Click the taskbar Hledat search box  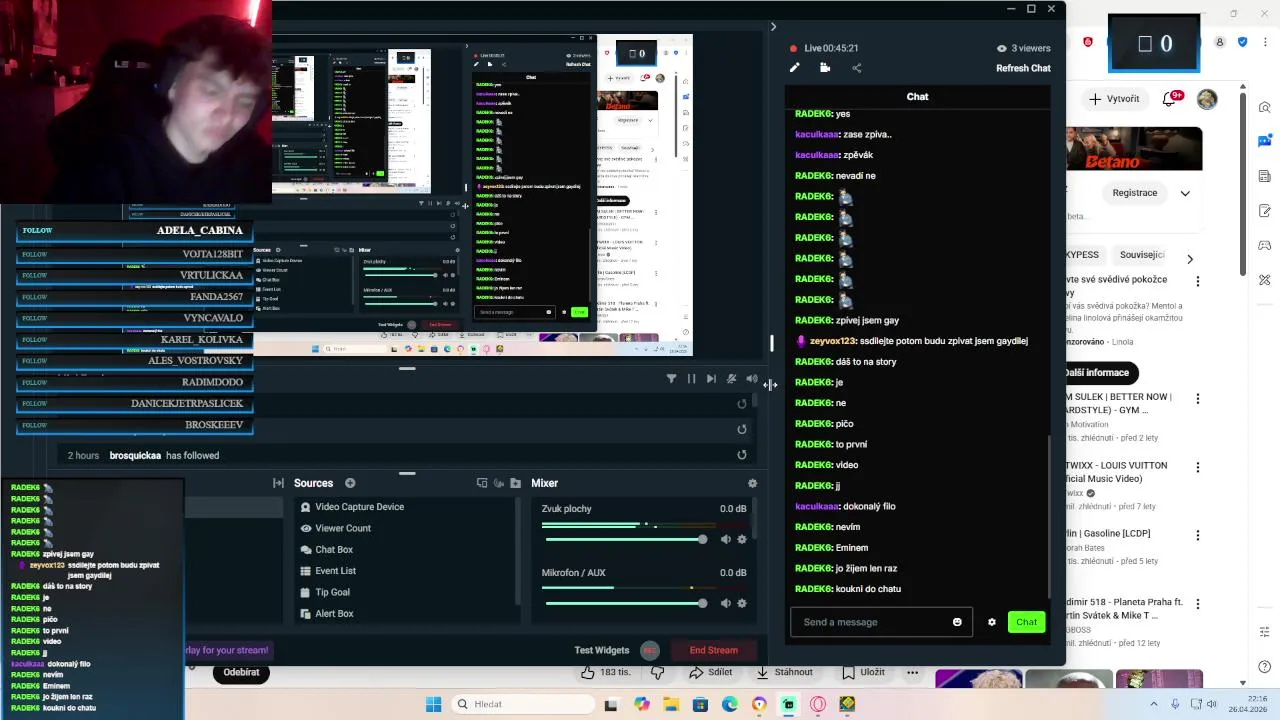pyautogui.click(x=521, y=704)
